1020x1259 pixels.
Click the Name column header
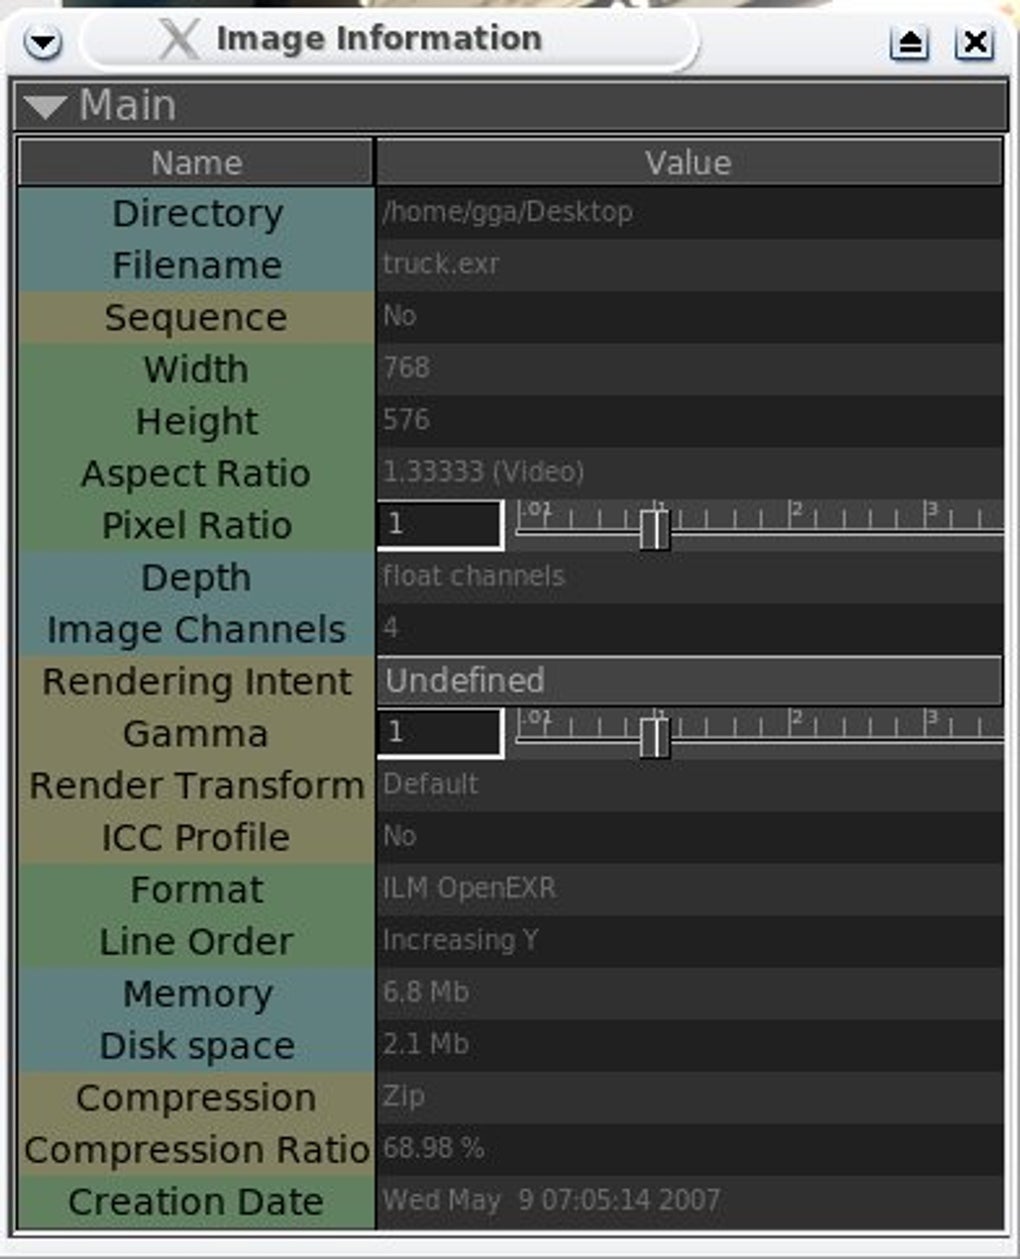coord(196,162)
